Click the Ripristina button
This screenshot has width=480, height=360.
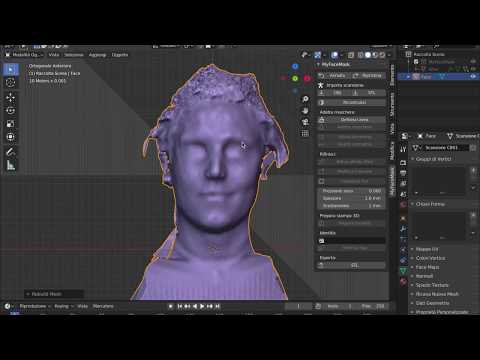click(369, 76)
